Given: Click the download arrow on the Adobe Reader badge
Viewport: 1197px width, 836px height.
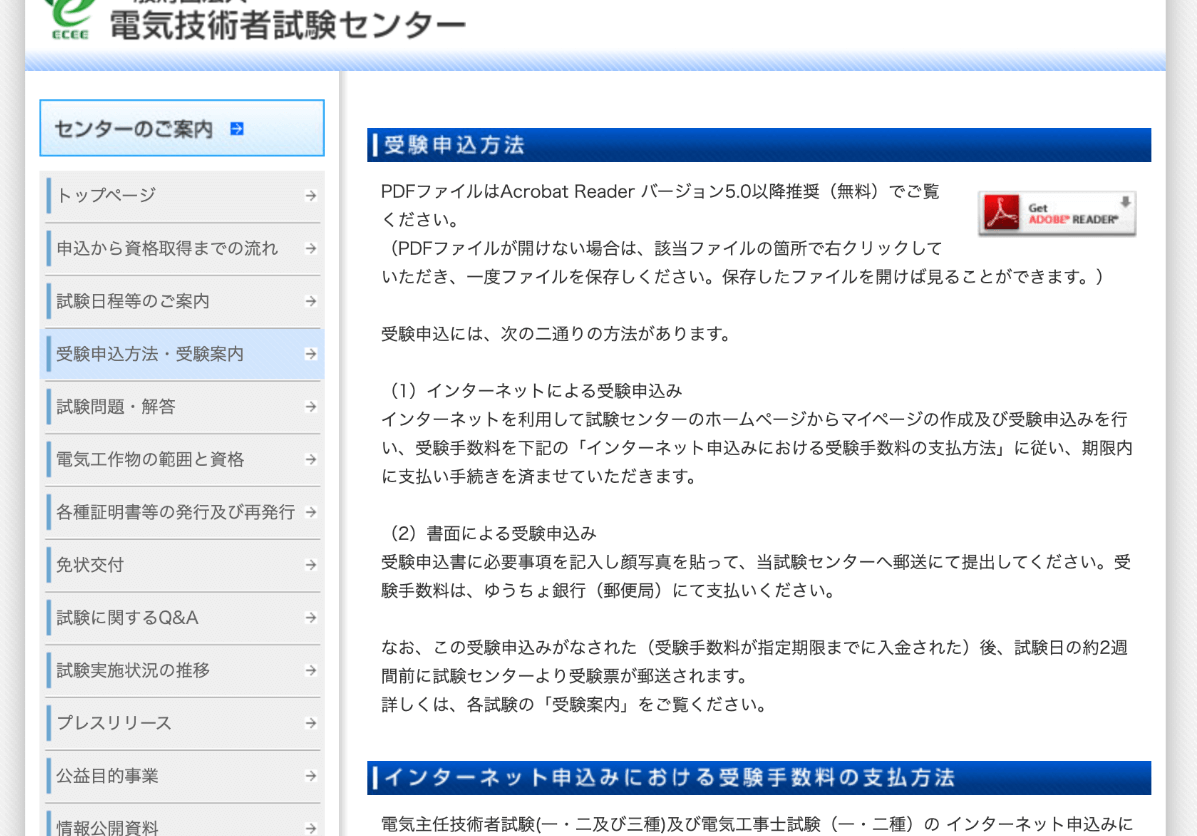Looking at the screenshot, I should tap(1125, 202).
